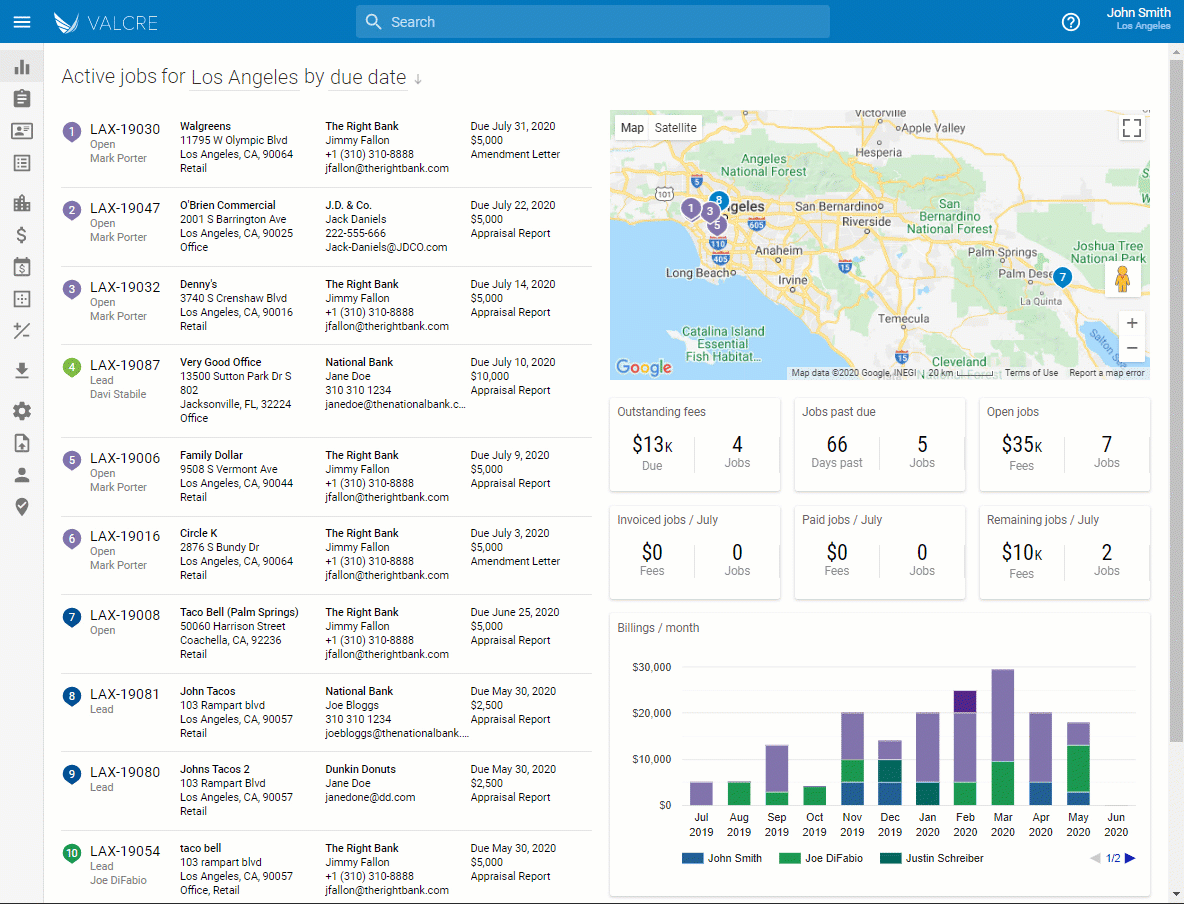Open the contact card icon in sidebar

pos(22,131)
